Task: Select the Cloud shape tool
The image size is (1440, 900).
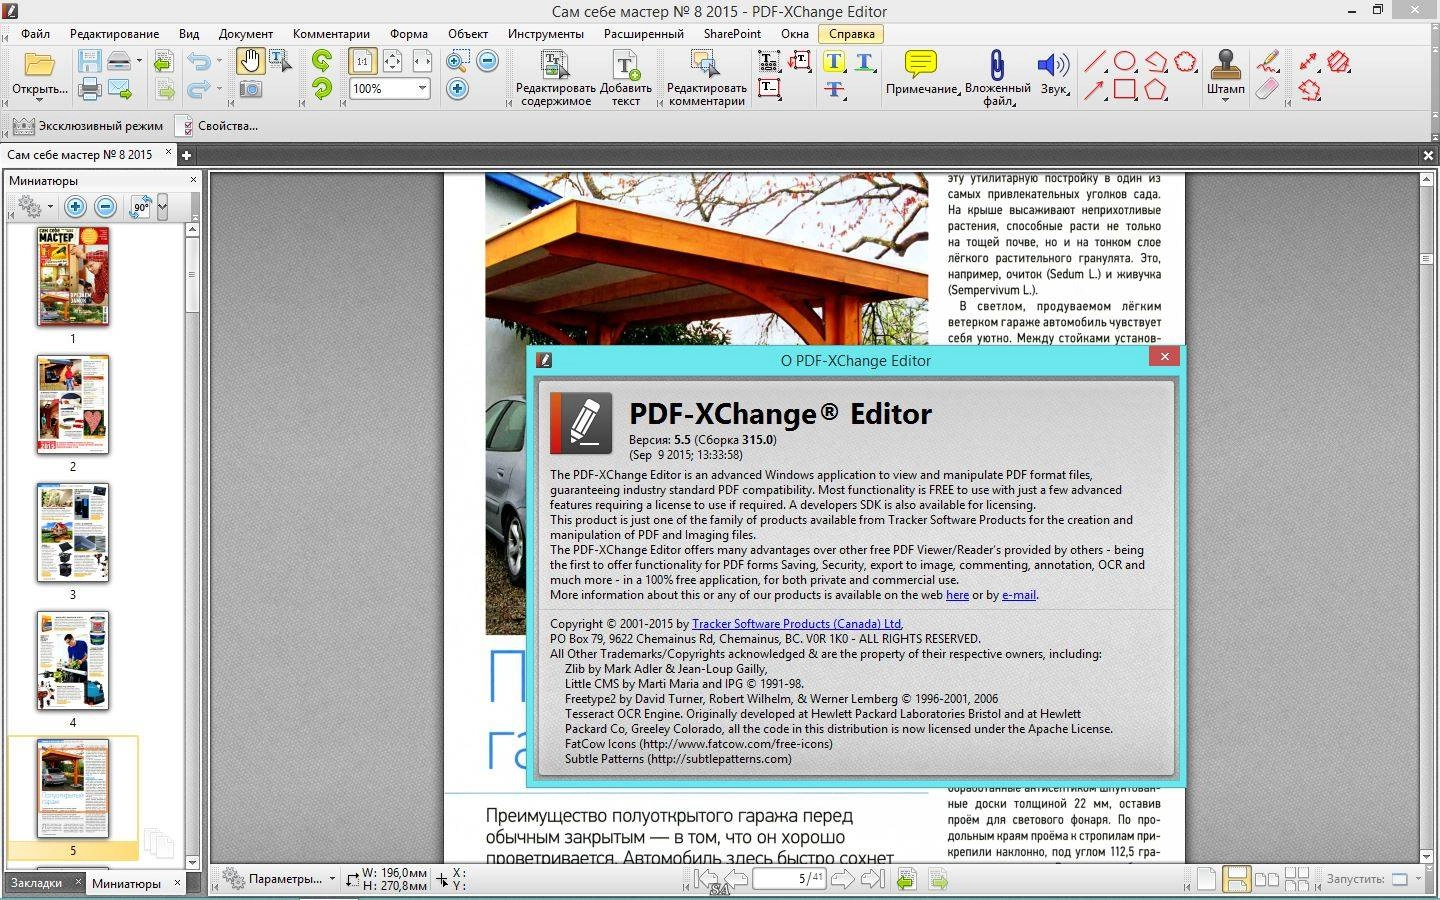Action: (1186, 62)
